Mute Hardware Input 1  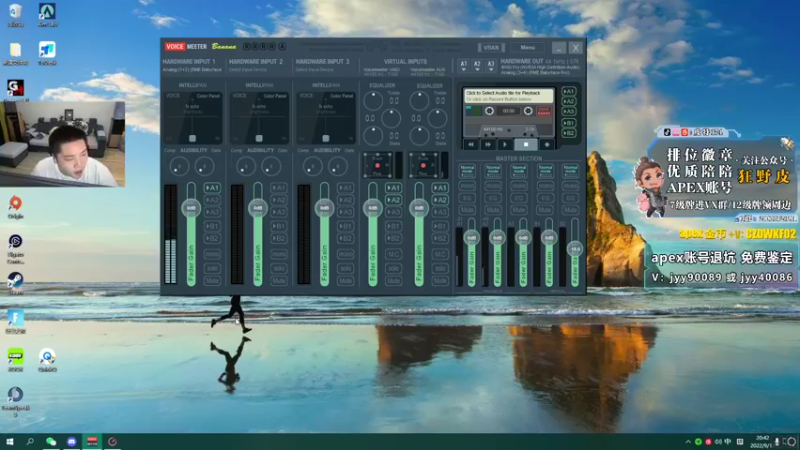pyautogui.click(x=212, y=281)
